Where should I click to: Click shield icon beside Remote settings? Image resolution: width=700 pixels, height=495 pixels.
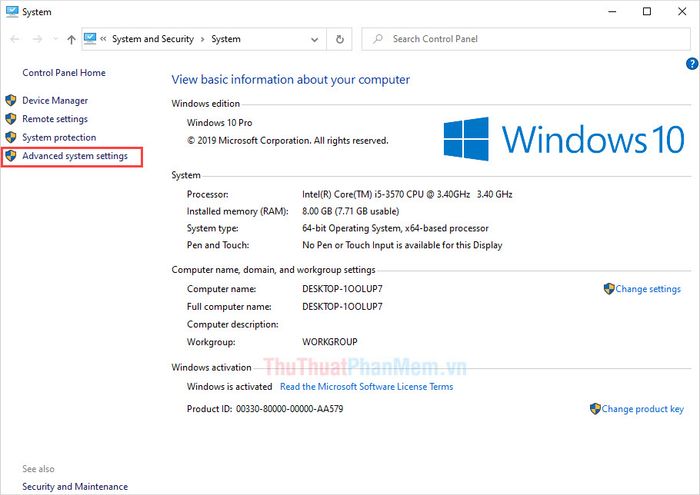pyautogui.click(x=11, y=118)
